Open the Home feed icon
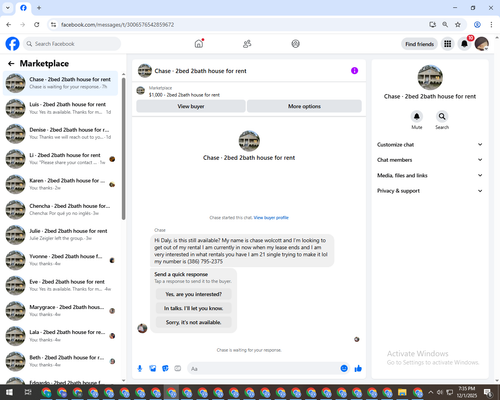500x400 pixels. (x=199, y=44)
